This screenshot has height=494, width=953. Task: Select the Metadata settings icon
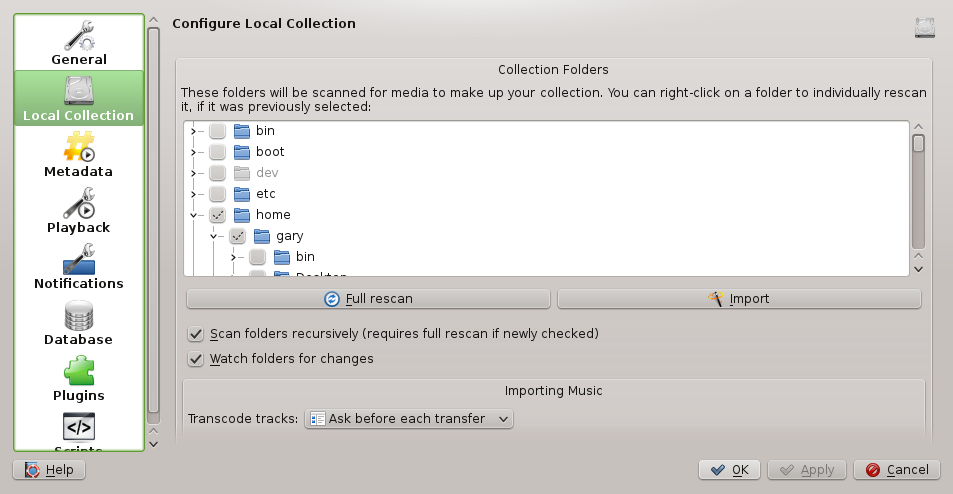pos(79,146)
